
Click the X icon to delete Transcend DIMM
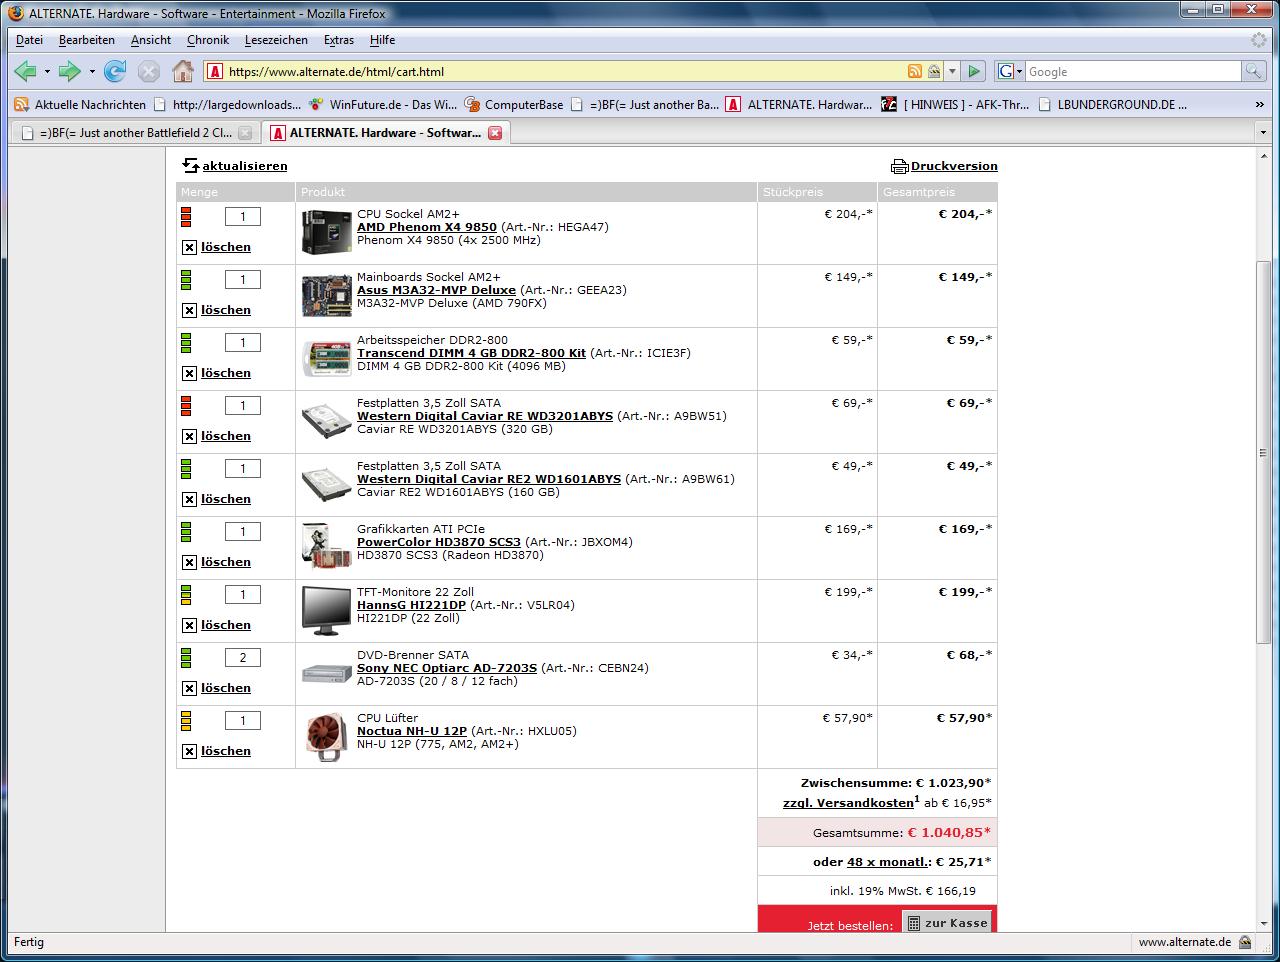click(x=189, y=373)
